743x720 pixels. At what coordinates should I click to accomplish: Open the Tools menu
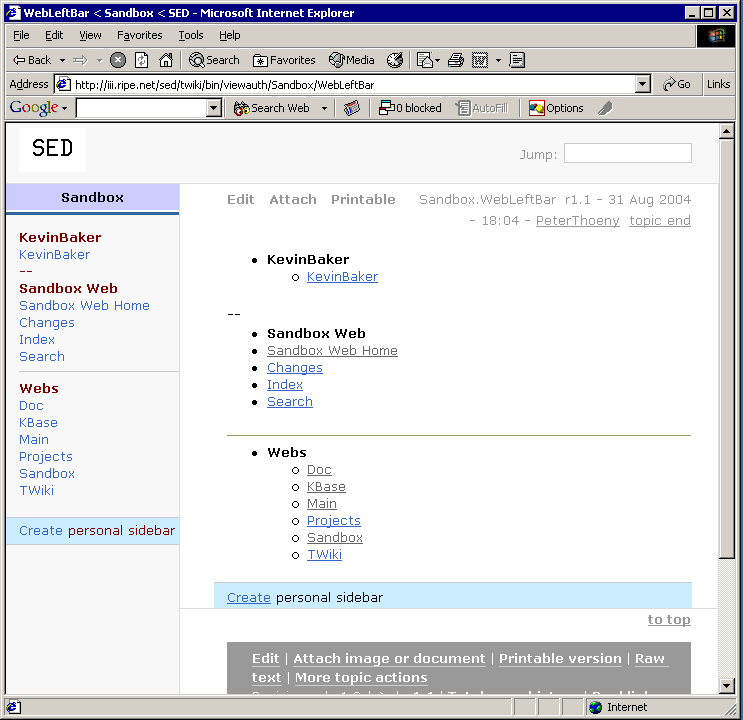coord(190,35)
